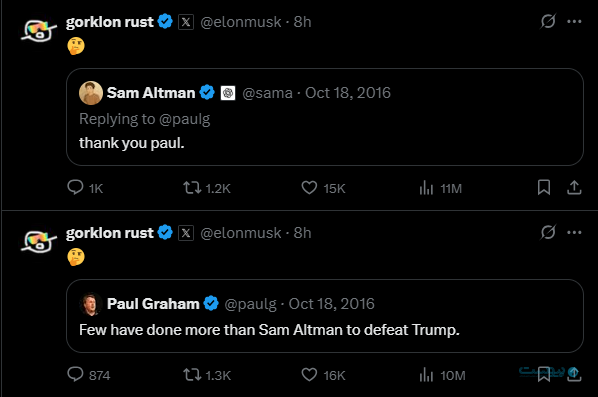Open Sam Altman's quoted tweet 'thank you paul.'
The width and height of the screenshot is (598, 397).
(325, 117)
